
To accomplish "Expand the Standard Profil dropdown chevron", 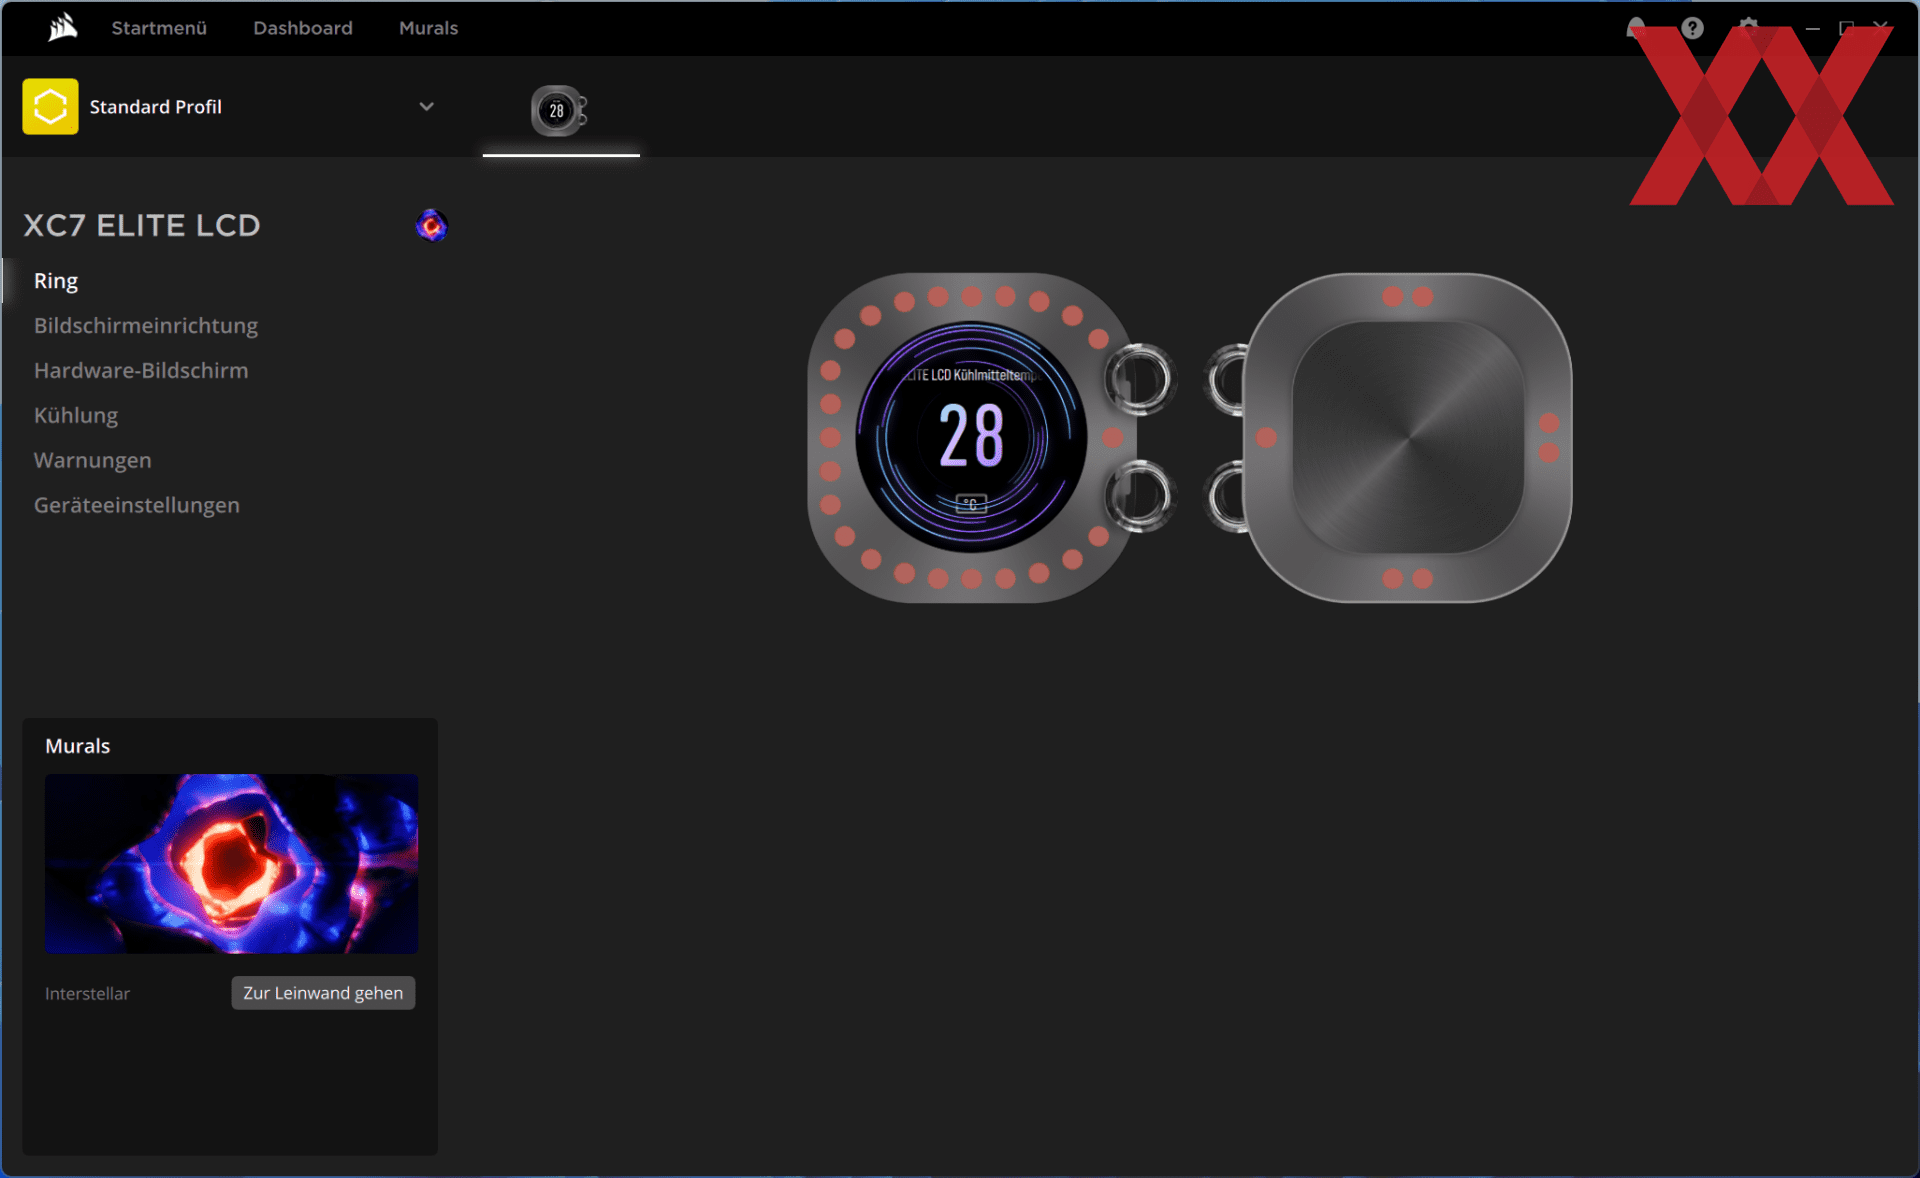I will point(426,106).
